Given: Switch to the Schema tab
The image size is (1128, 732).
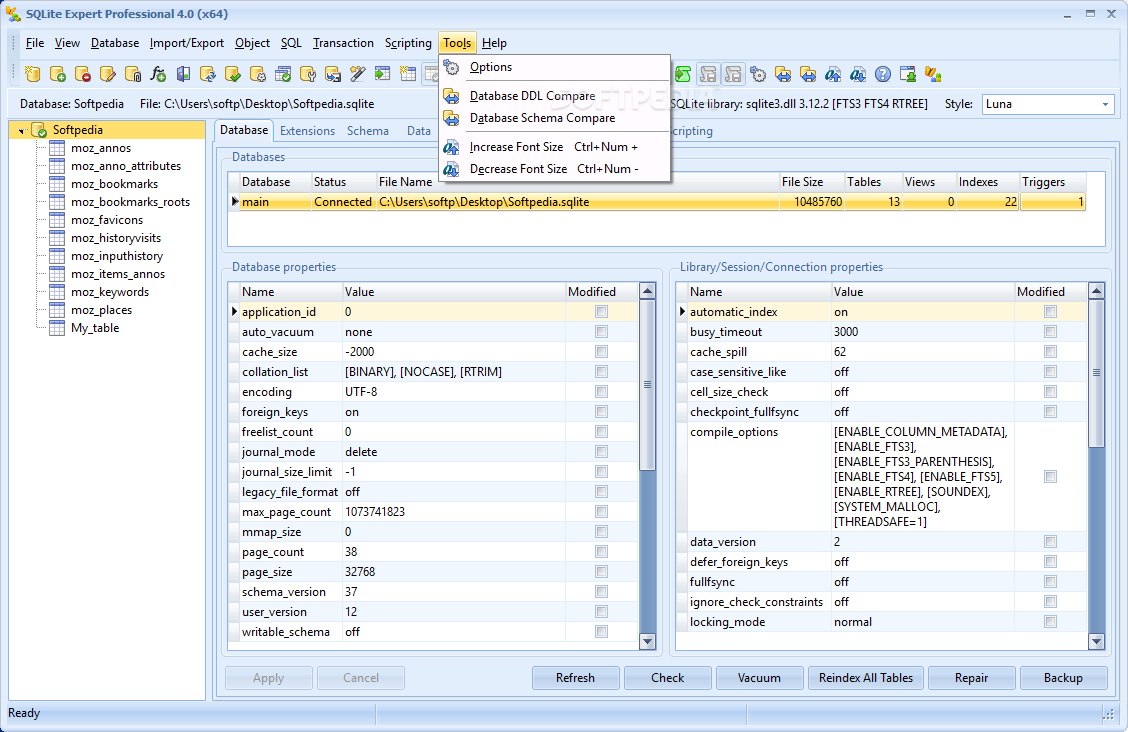Looking at the screenshot, I should tap(368, 131).
